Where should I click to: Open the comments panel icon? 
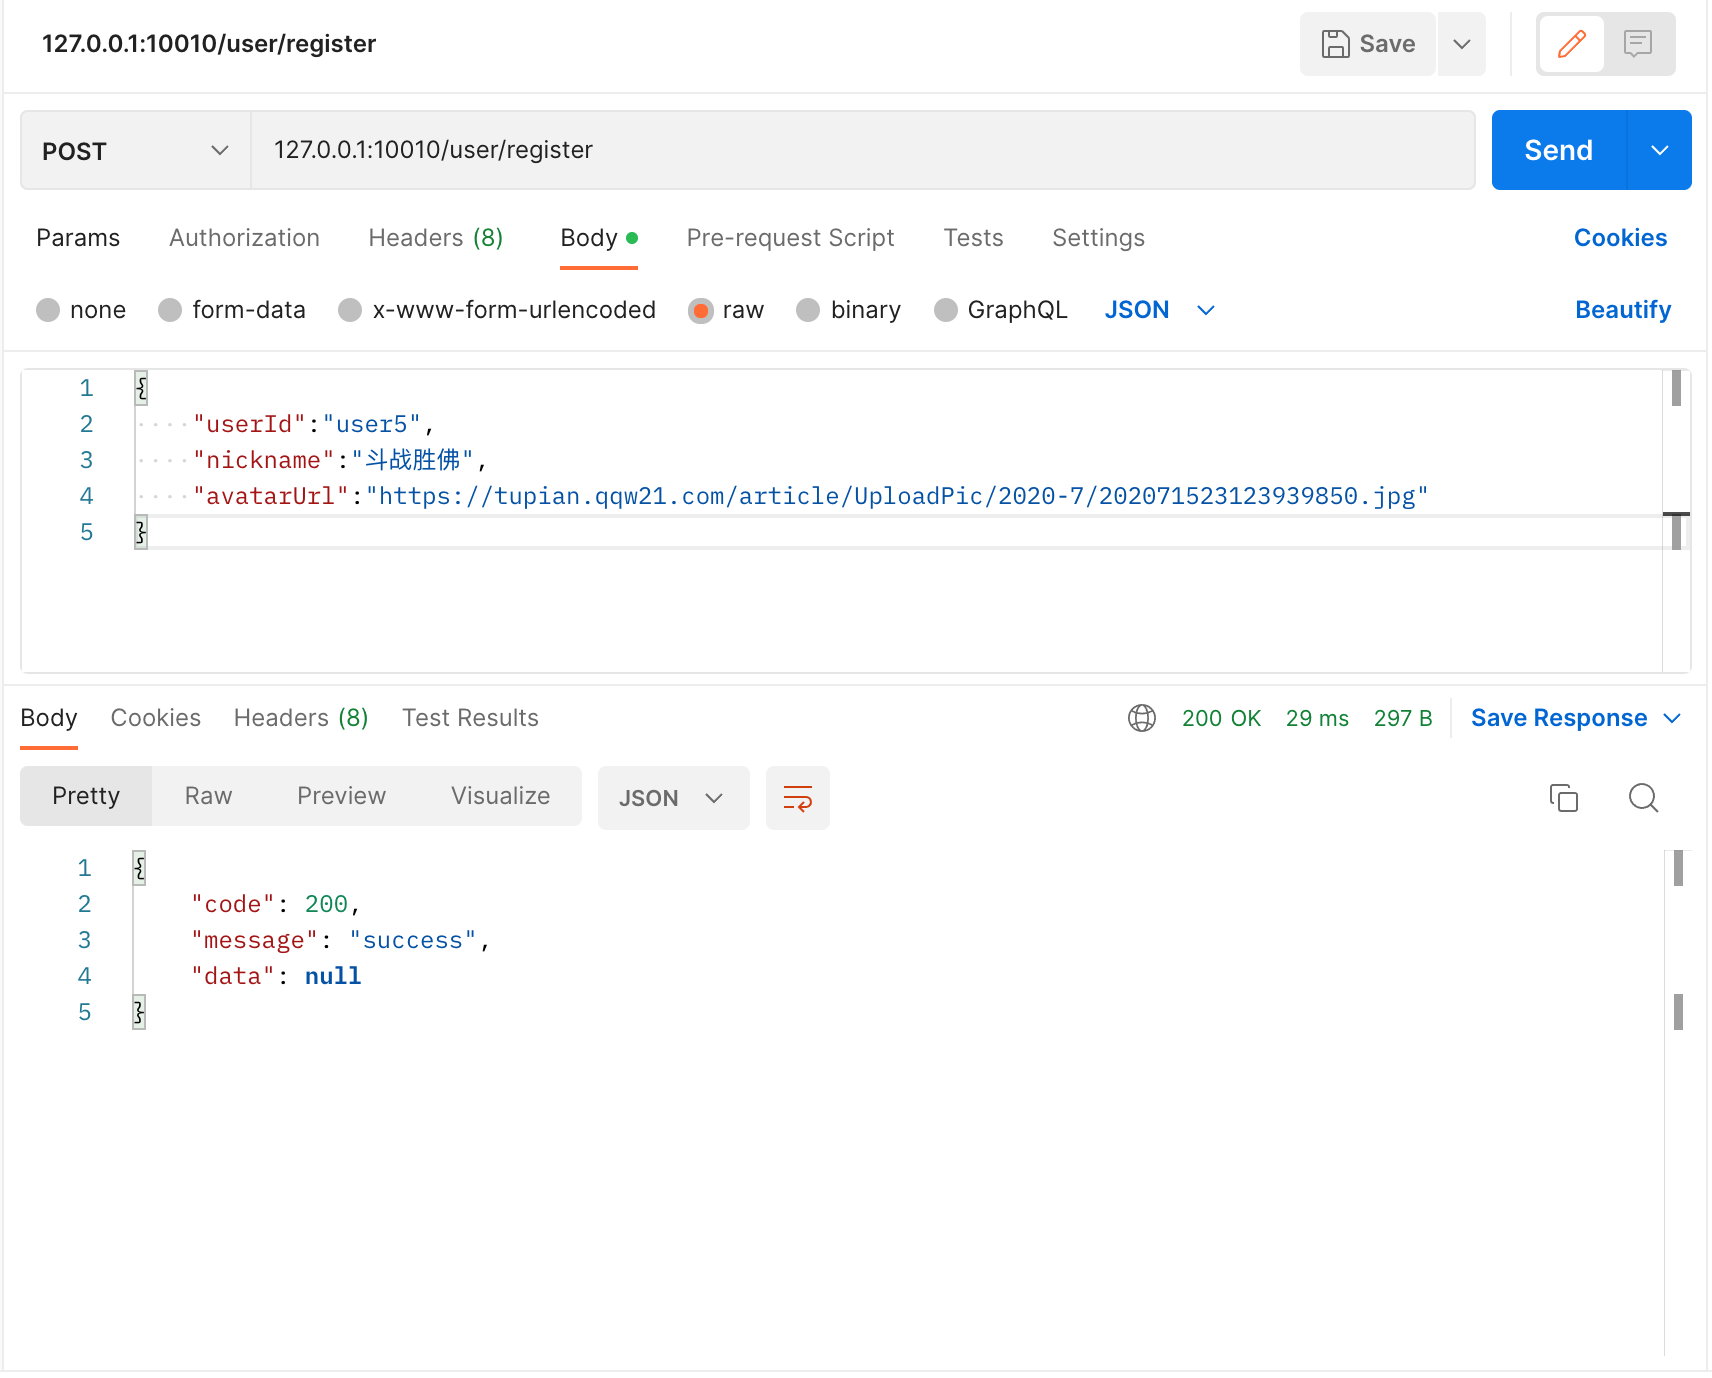point(1638,43)
